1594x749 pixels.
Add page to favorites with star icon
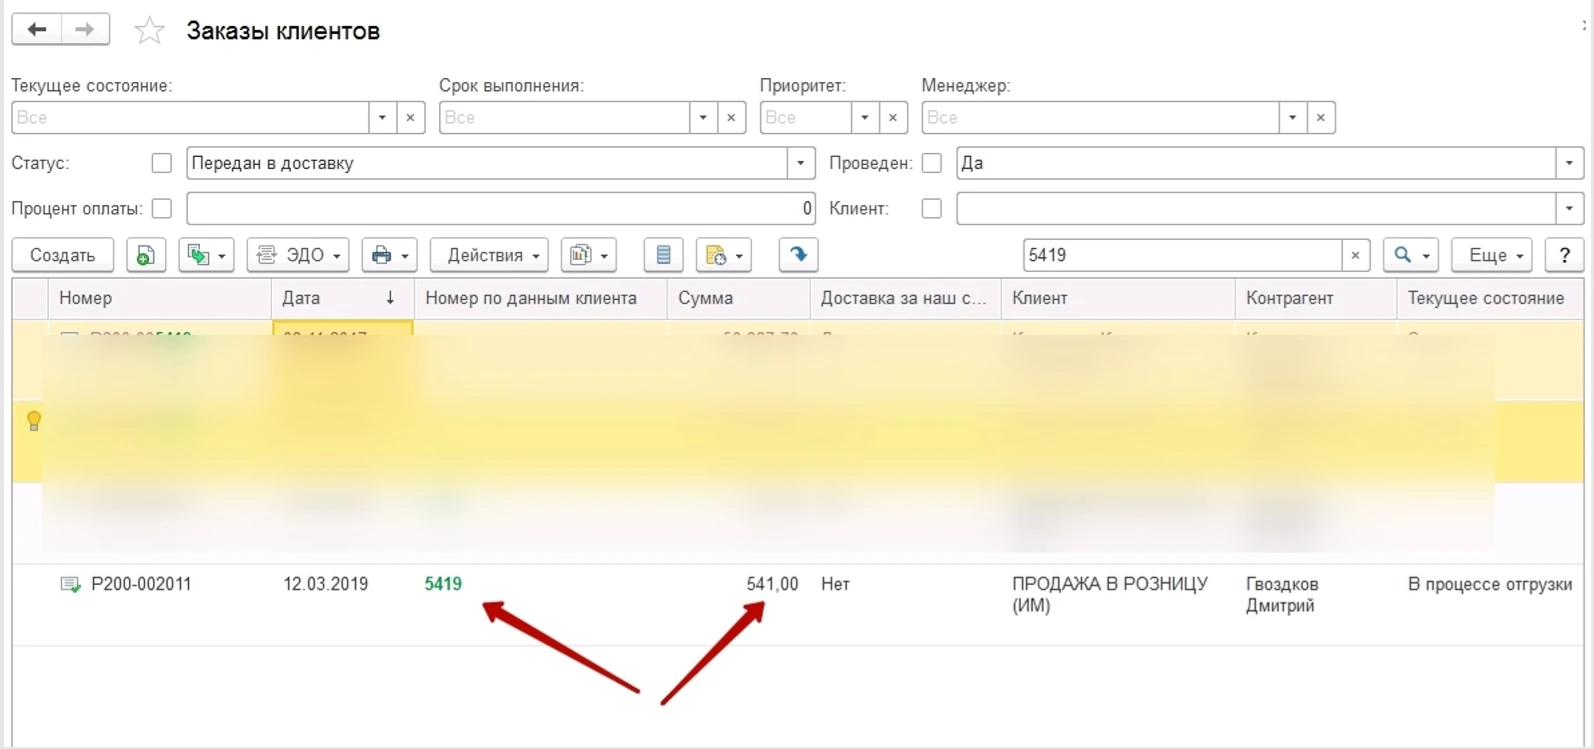click(149, 31)
